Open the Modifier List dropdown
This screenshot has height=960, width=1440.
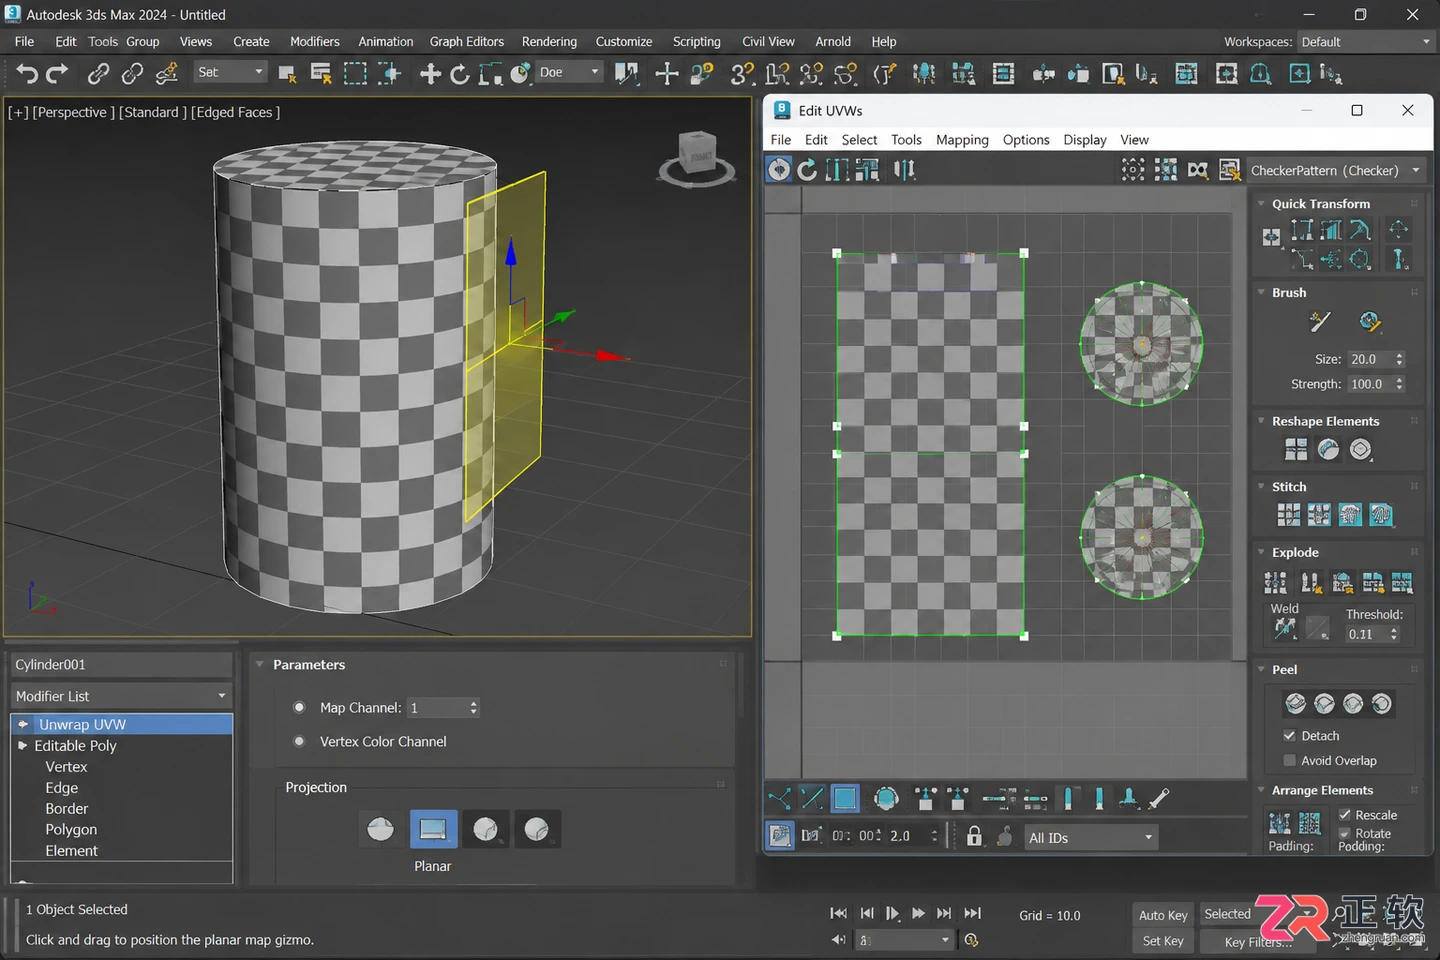click(121, 696)
